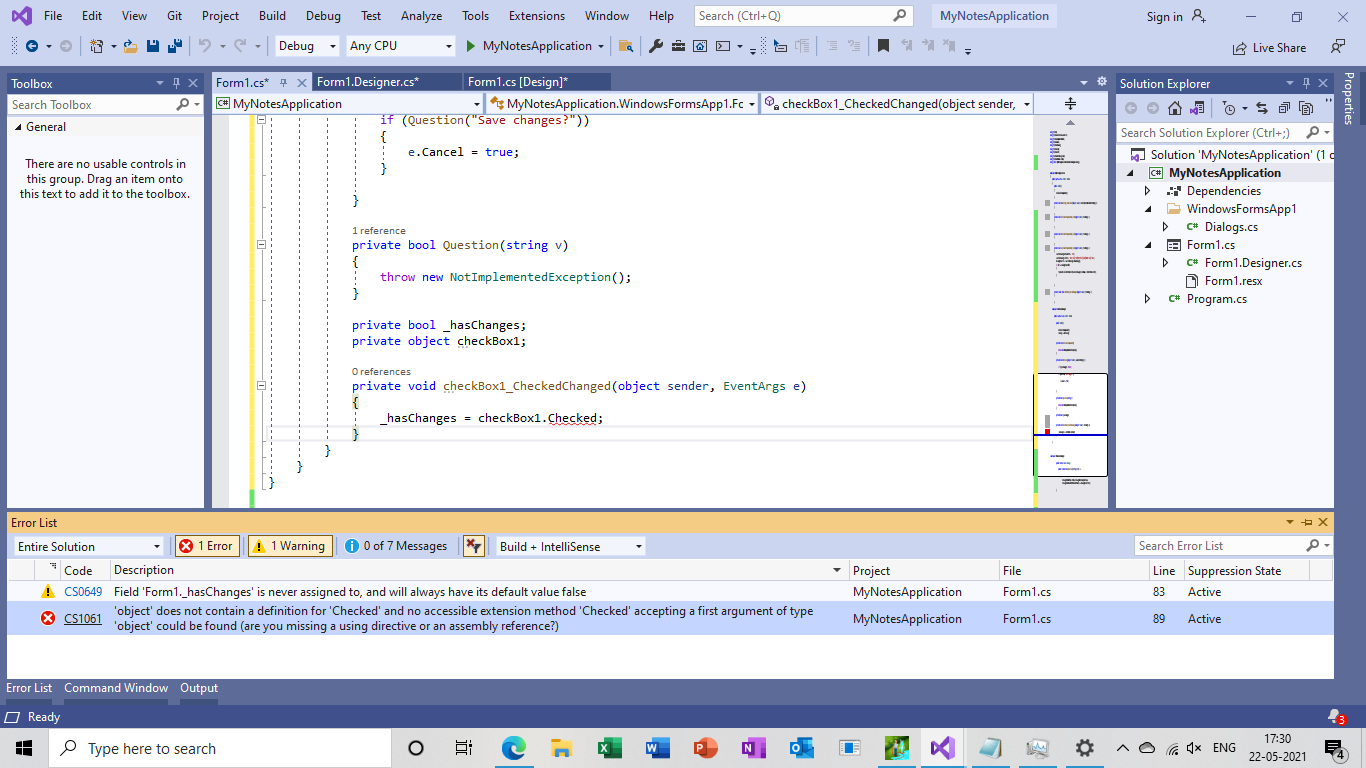Click the Open File folder icon
The image size is (1366, 768).
130,46
